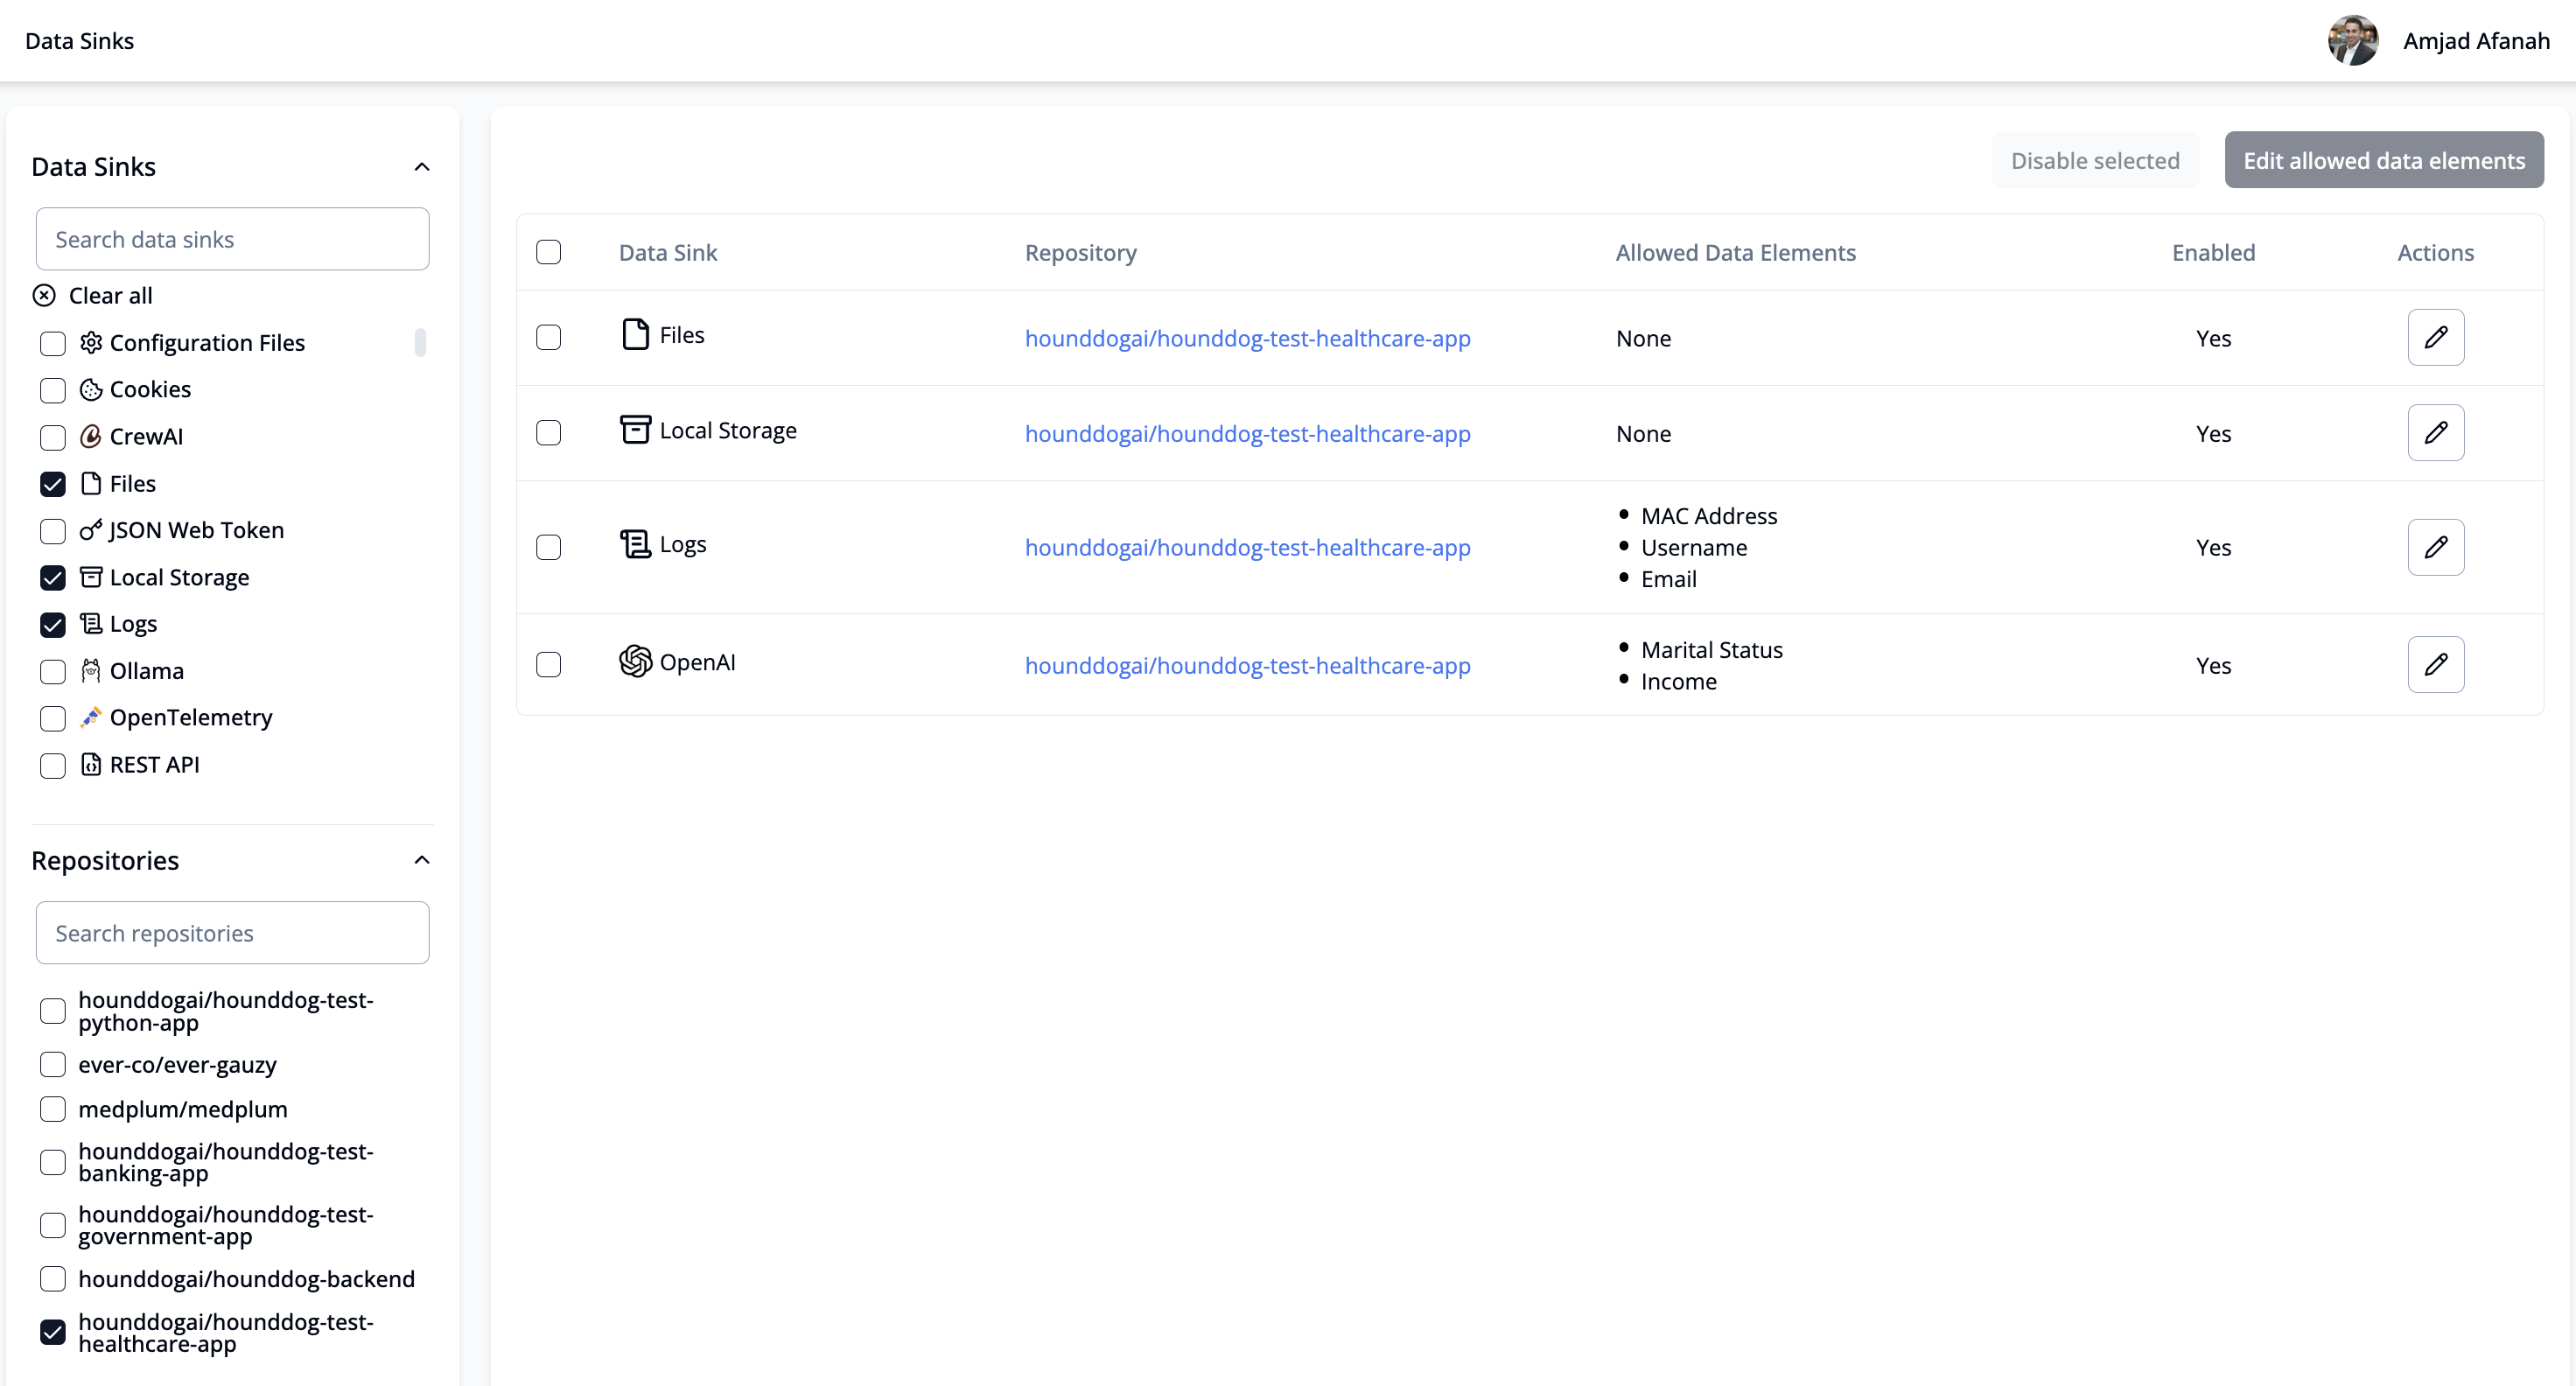The height and width of the screenshot is (1386, 2576).
Task: Click the edit pencil for OpenAI row
Action: (2435, 664)
